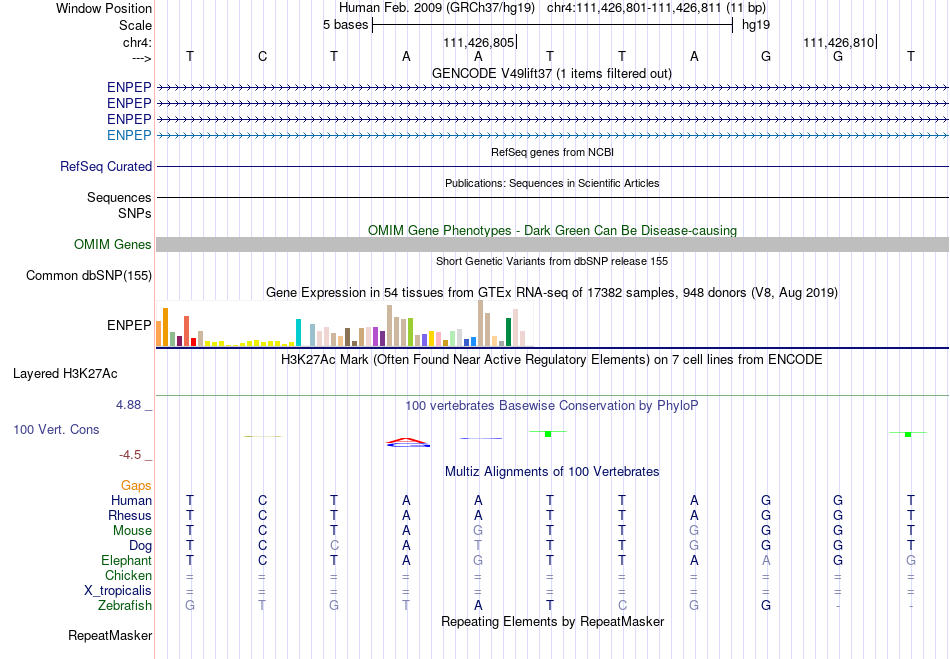
Task: Select the Mouse alignment row label
Action: click(132, 531)
